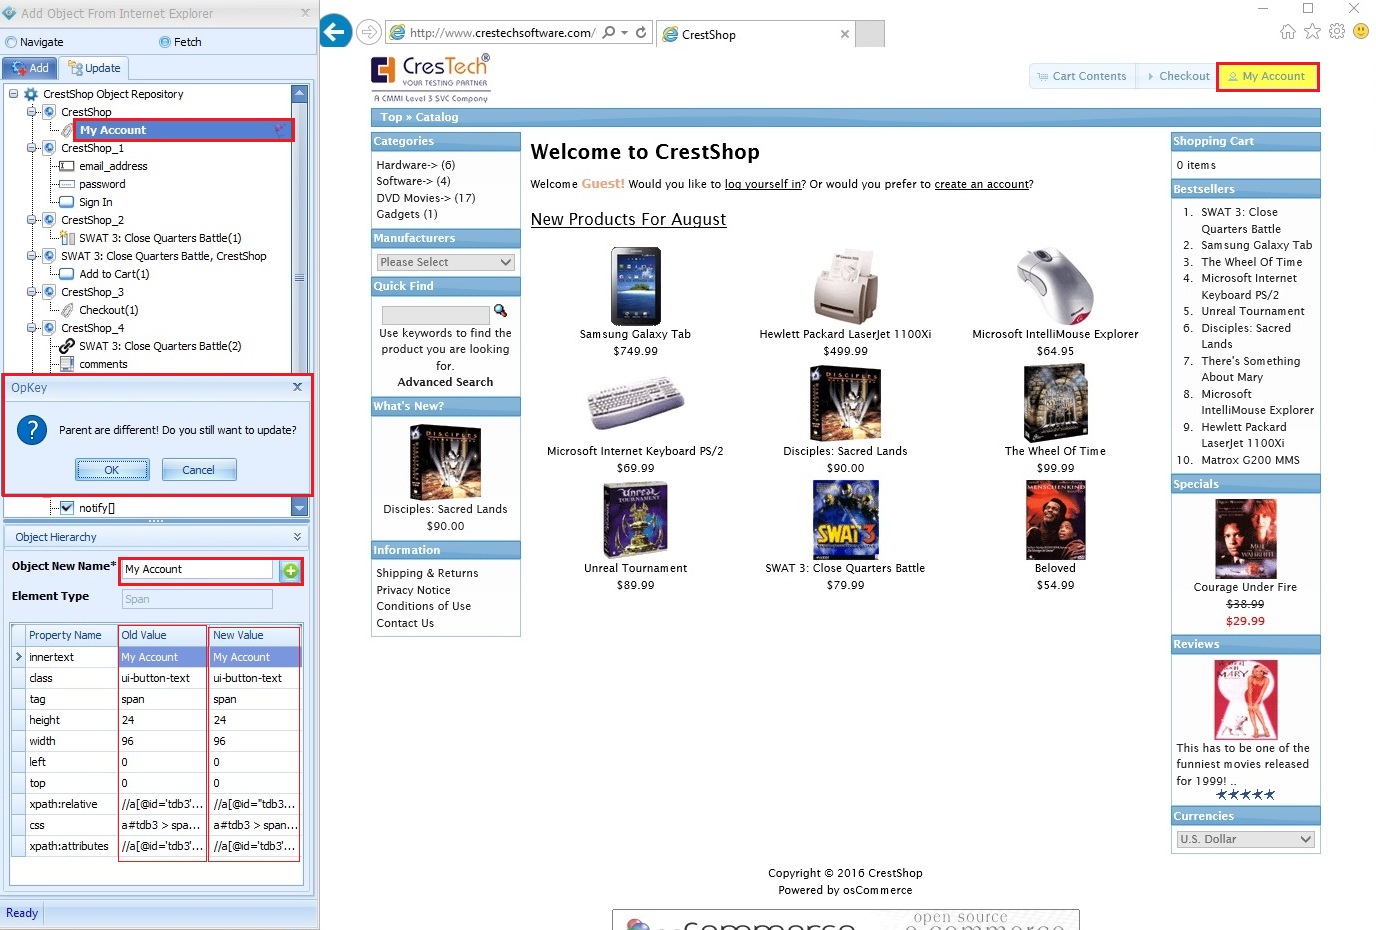Click the Quick Find keyword input box
1376x930 pixels.
(x=436, y=315)
